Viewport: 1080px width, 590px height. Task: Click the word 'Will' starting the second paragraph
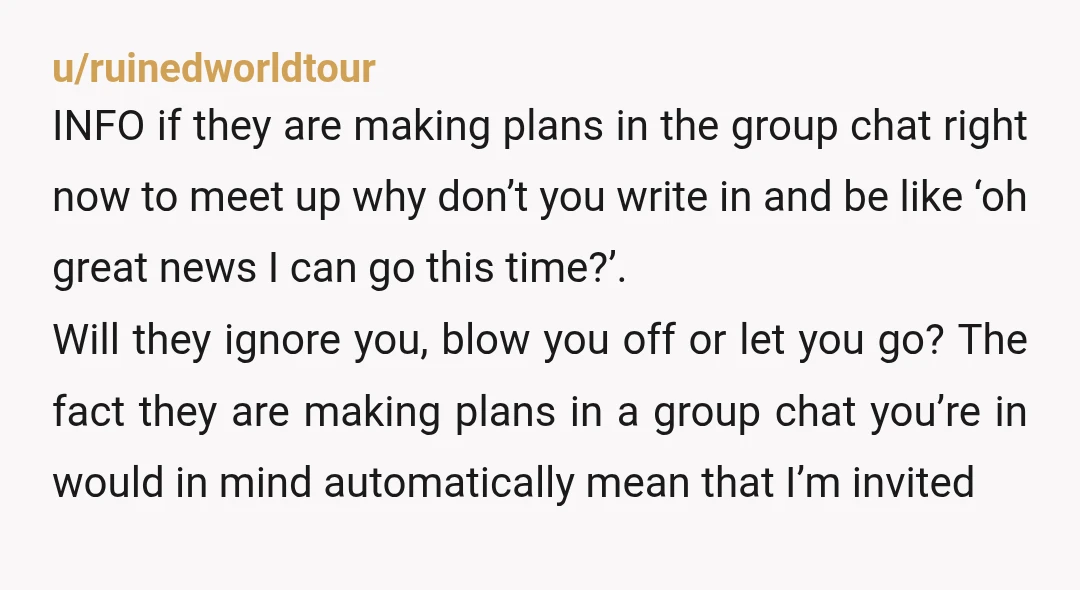[x=86, y=339]
